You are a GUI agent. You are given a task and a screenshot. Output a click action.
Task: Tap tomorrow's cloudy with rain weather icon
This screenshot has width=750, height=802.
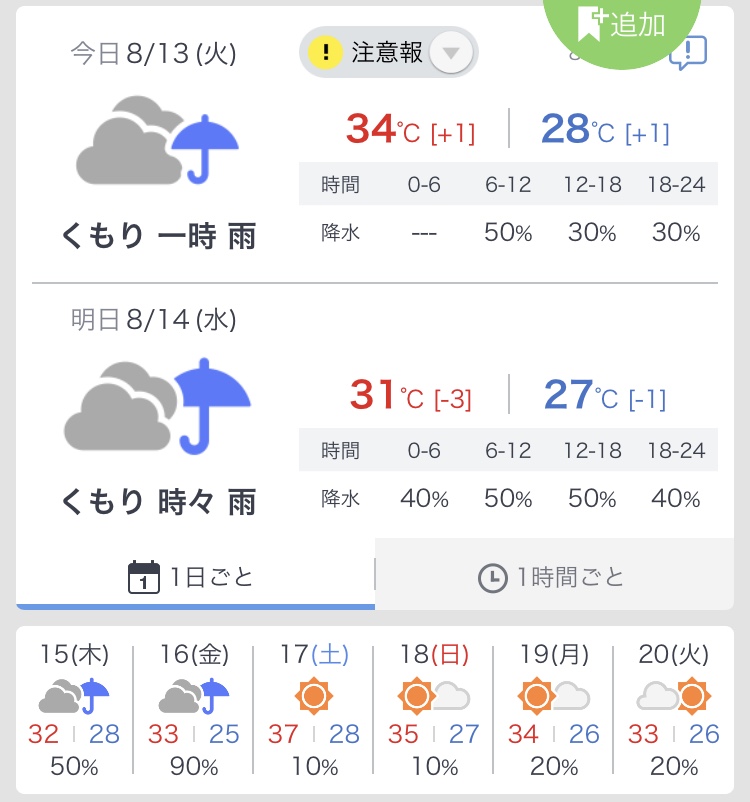click(157, 406)
